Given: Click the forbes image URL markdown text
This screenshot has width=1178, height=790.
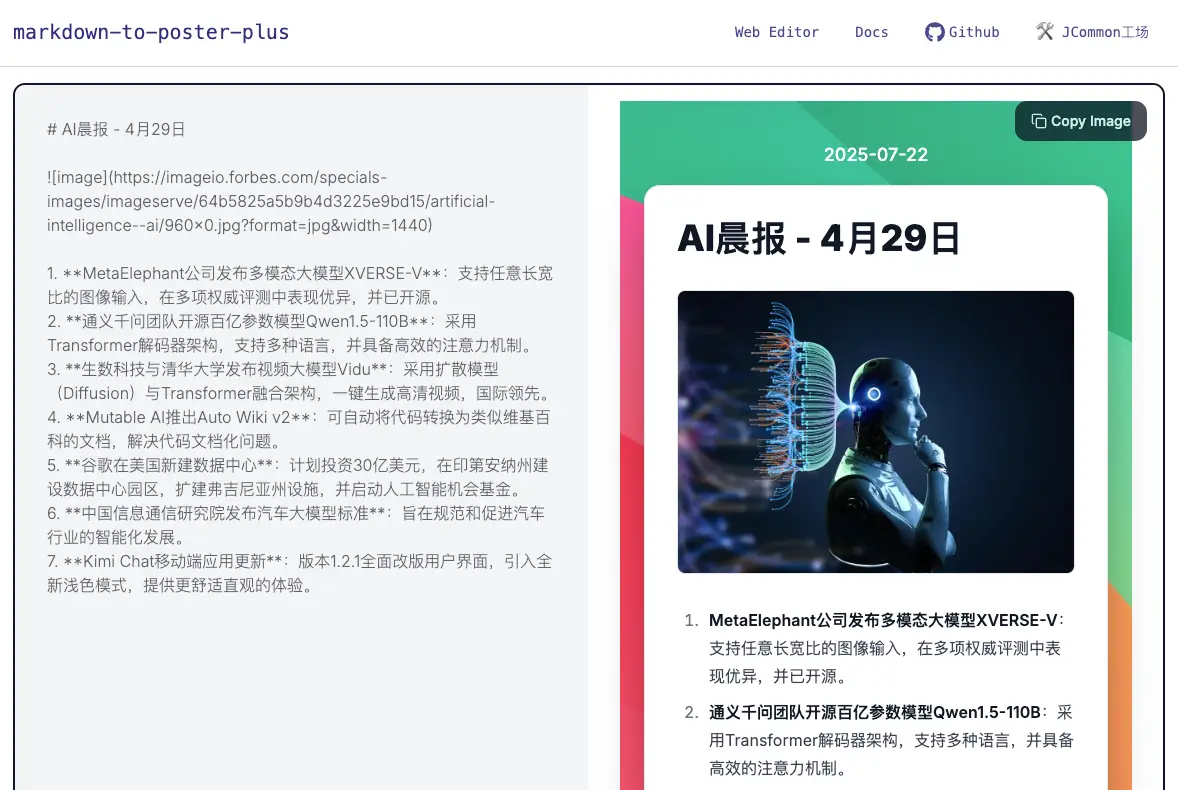Looking at the screenshot, I should click(x=270, y=201).
